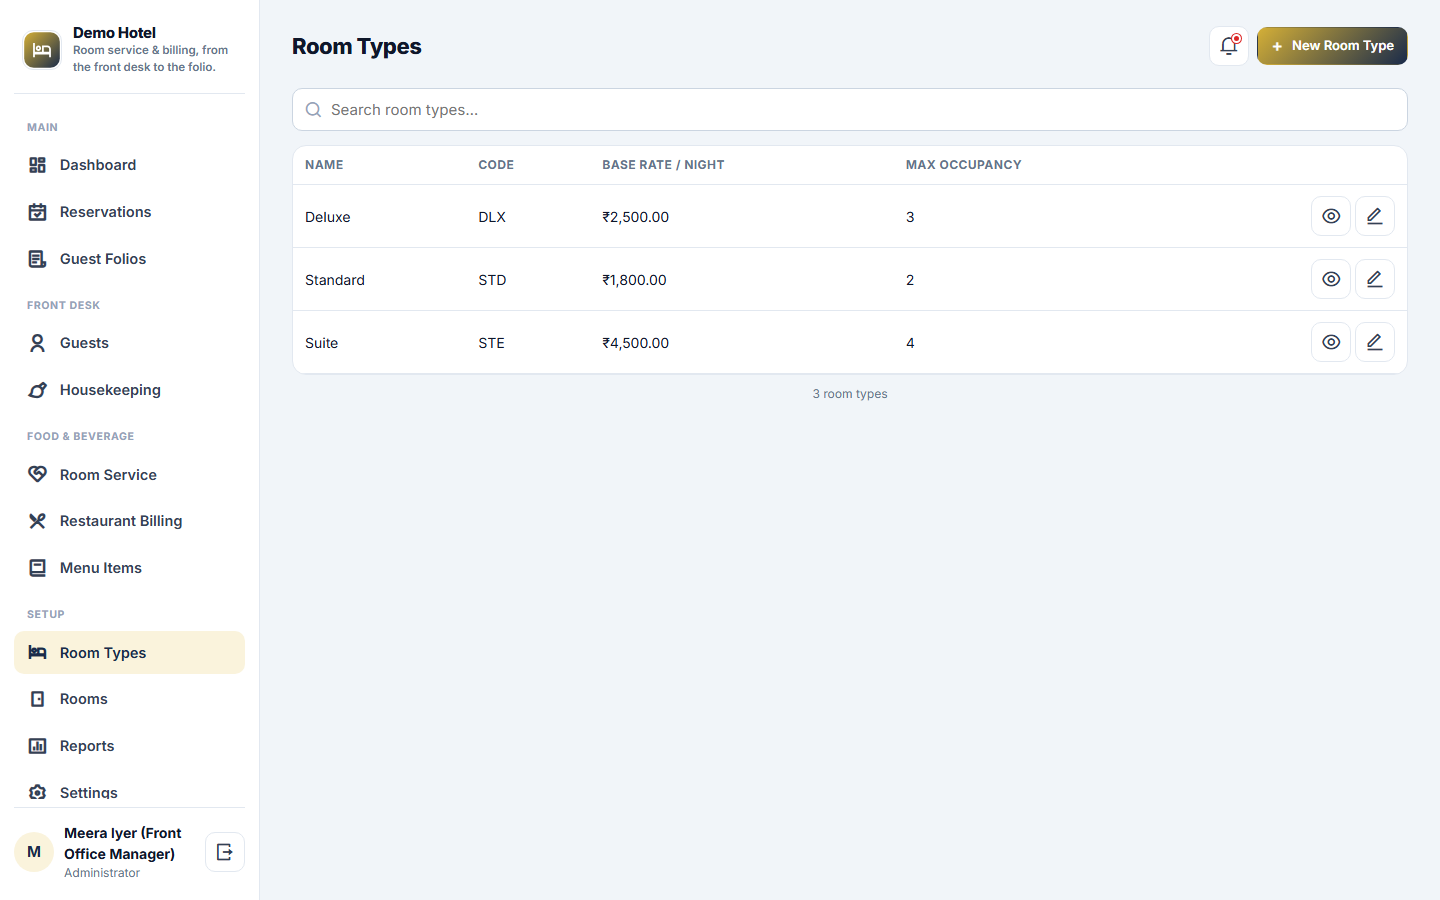Image resolution: width=1440 pixels, height=900 pixels.
Task: Click the logout icon beside Meera Iyer
Action: [225, 852]
